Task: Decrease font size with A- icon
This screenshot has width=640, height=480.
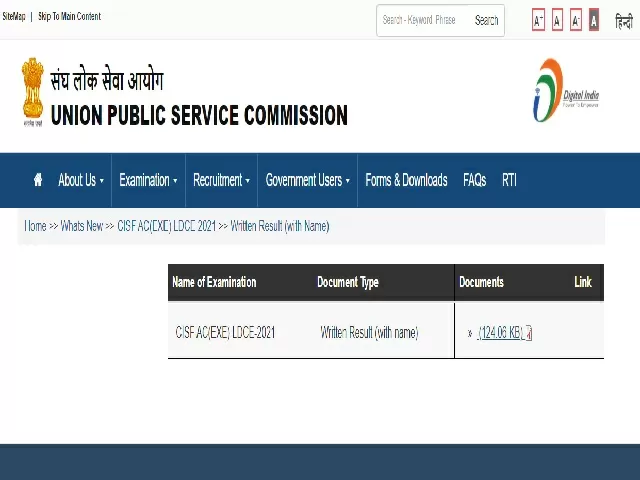Action: click(x=576, y=20)
